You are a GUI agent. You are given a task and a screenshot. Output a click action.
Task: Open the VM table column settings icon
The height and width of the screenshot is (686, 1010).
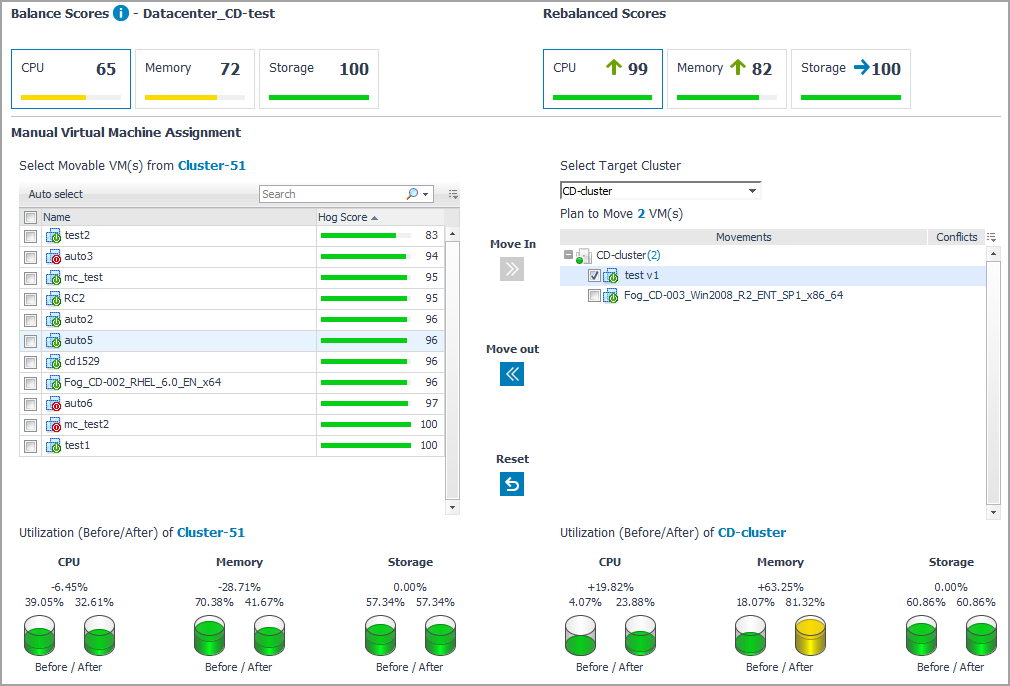coord(453,194)
